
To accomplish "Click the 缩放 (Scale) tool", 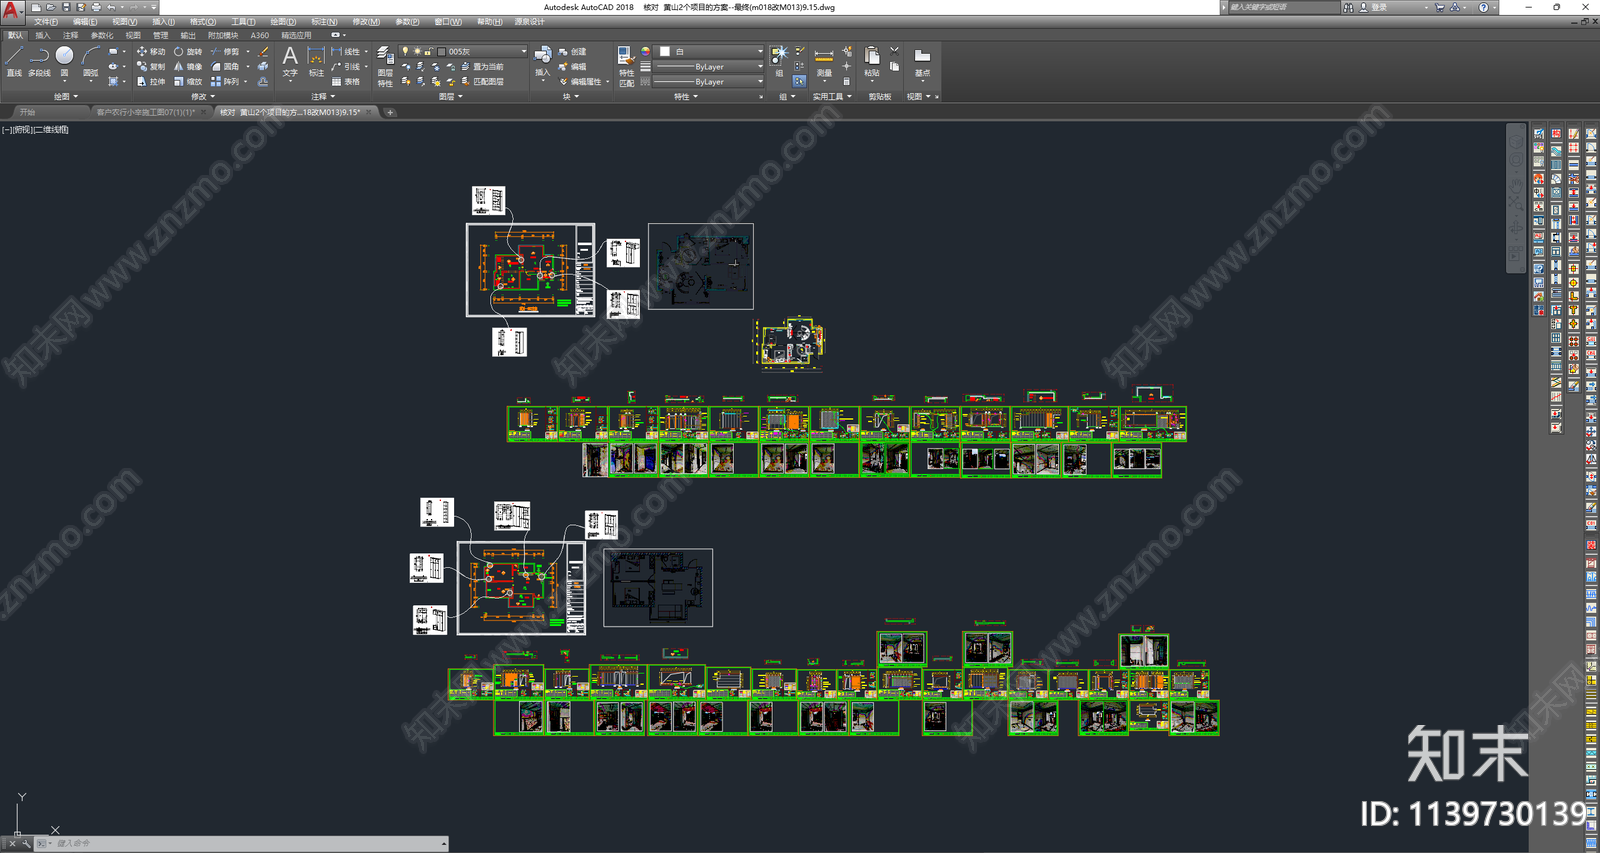I will (187, 81).
